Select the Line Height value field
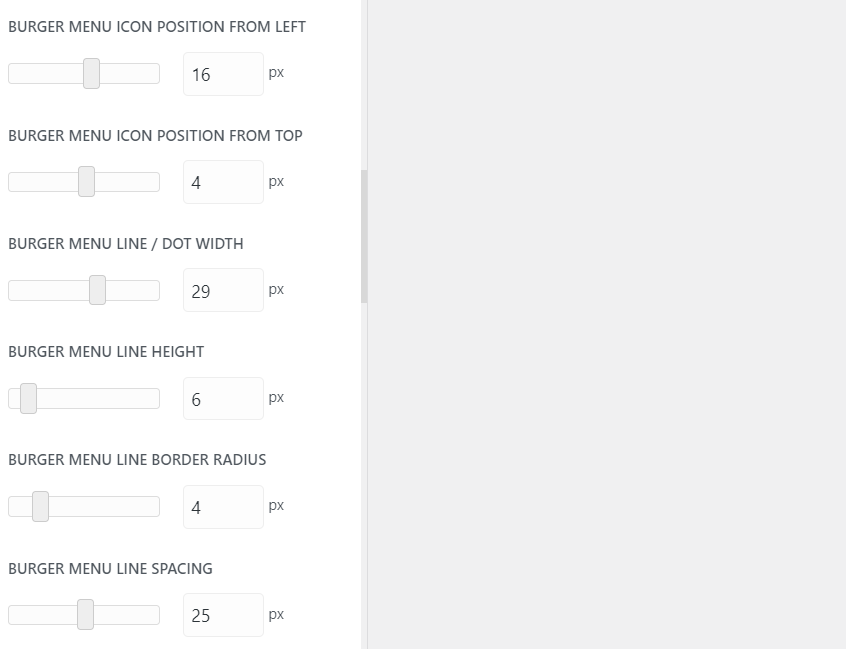 [x=223, y=398]
